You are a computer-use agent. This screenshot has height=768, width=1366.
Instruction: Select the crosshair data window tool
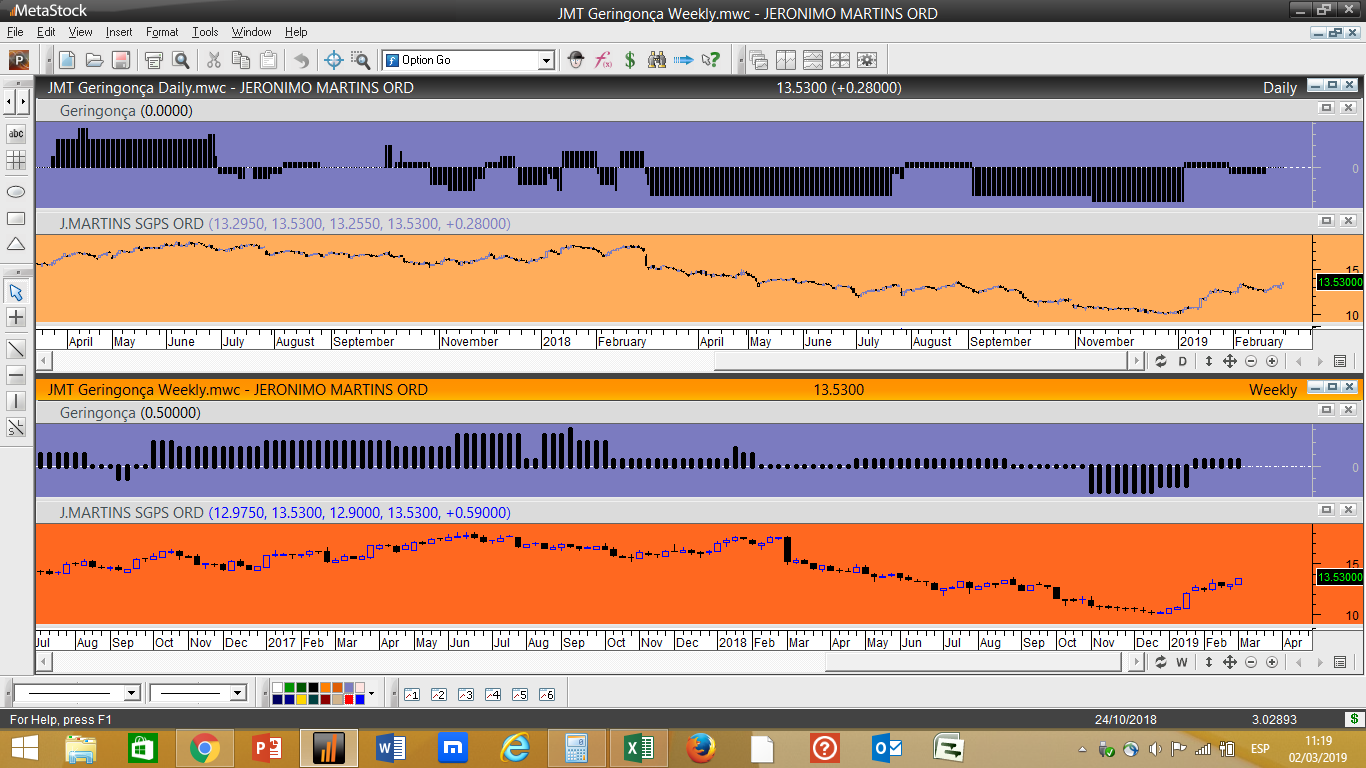tap(334, 60)
